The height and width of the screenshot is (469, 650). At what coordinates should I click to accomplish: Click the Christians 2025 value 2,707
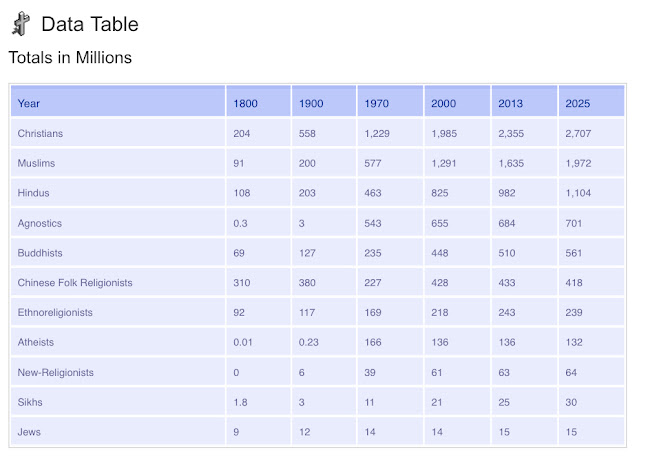pos(580,133)
